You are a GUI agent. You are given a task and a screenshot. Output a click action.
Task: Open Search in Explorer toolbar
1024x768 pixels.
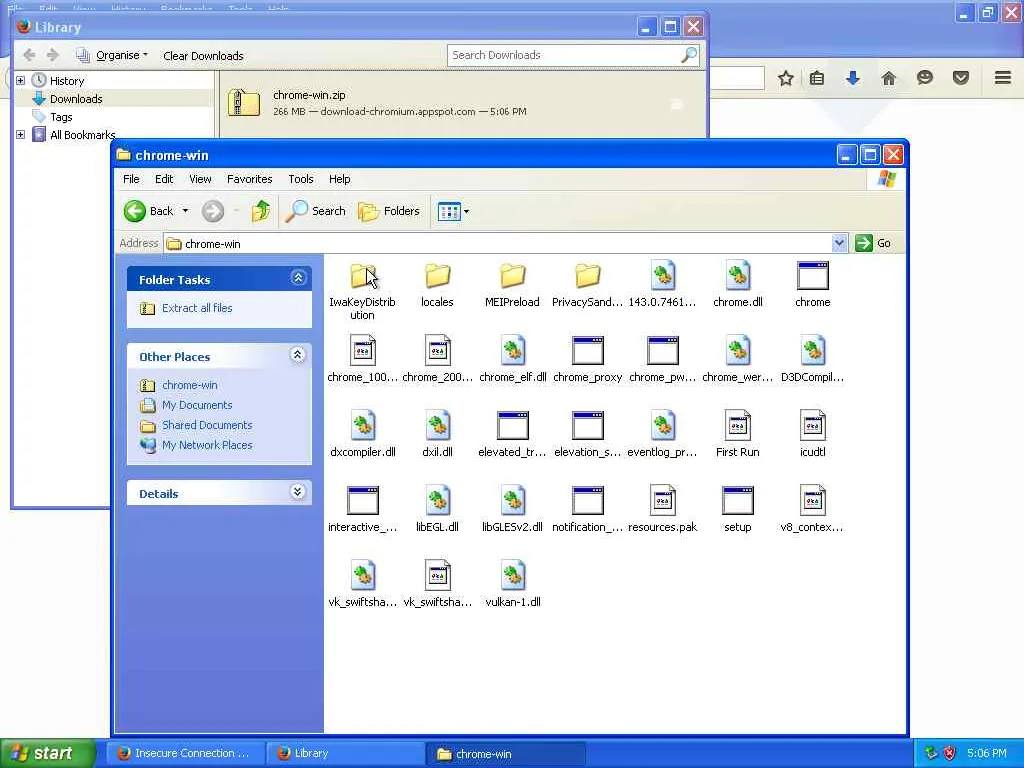point(315,211)
